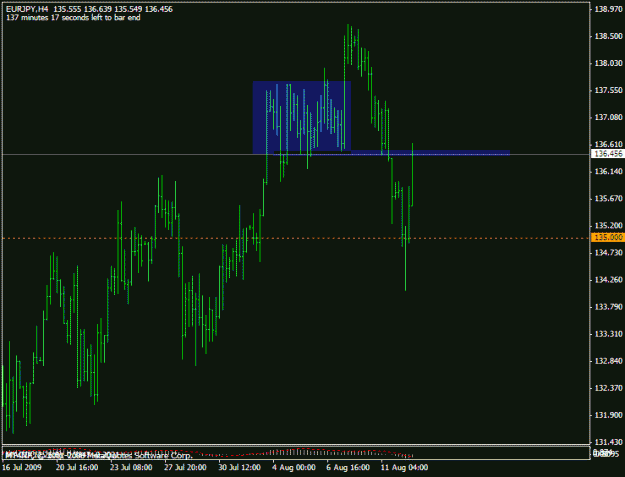Screen dimensions: 625x477
Task: Click the indicator subwindow below the chart
Action: pos(295,453)
